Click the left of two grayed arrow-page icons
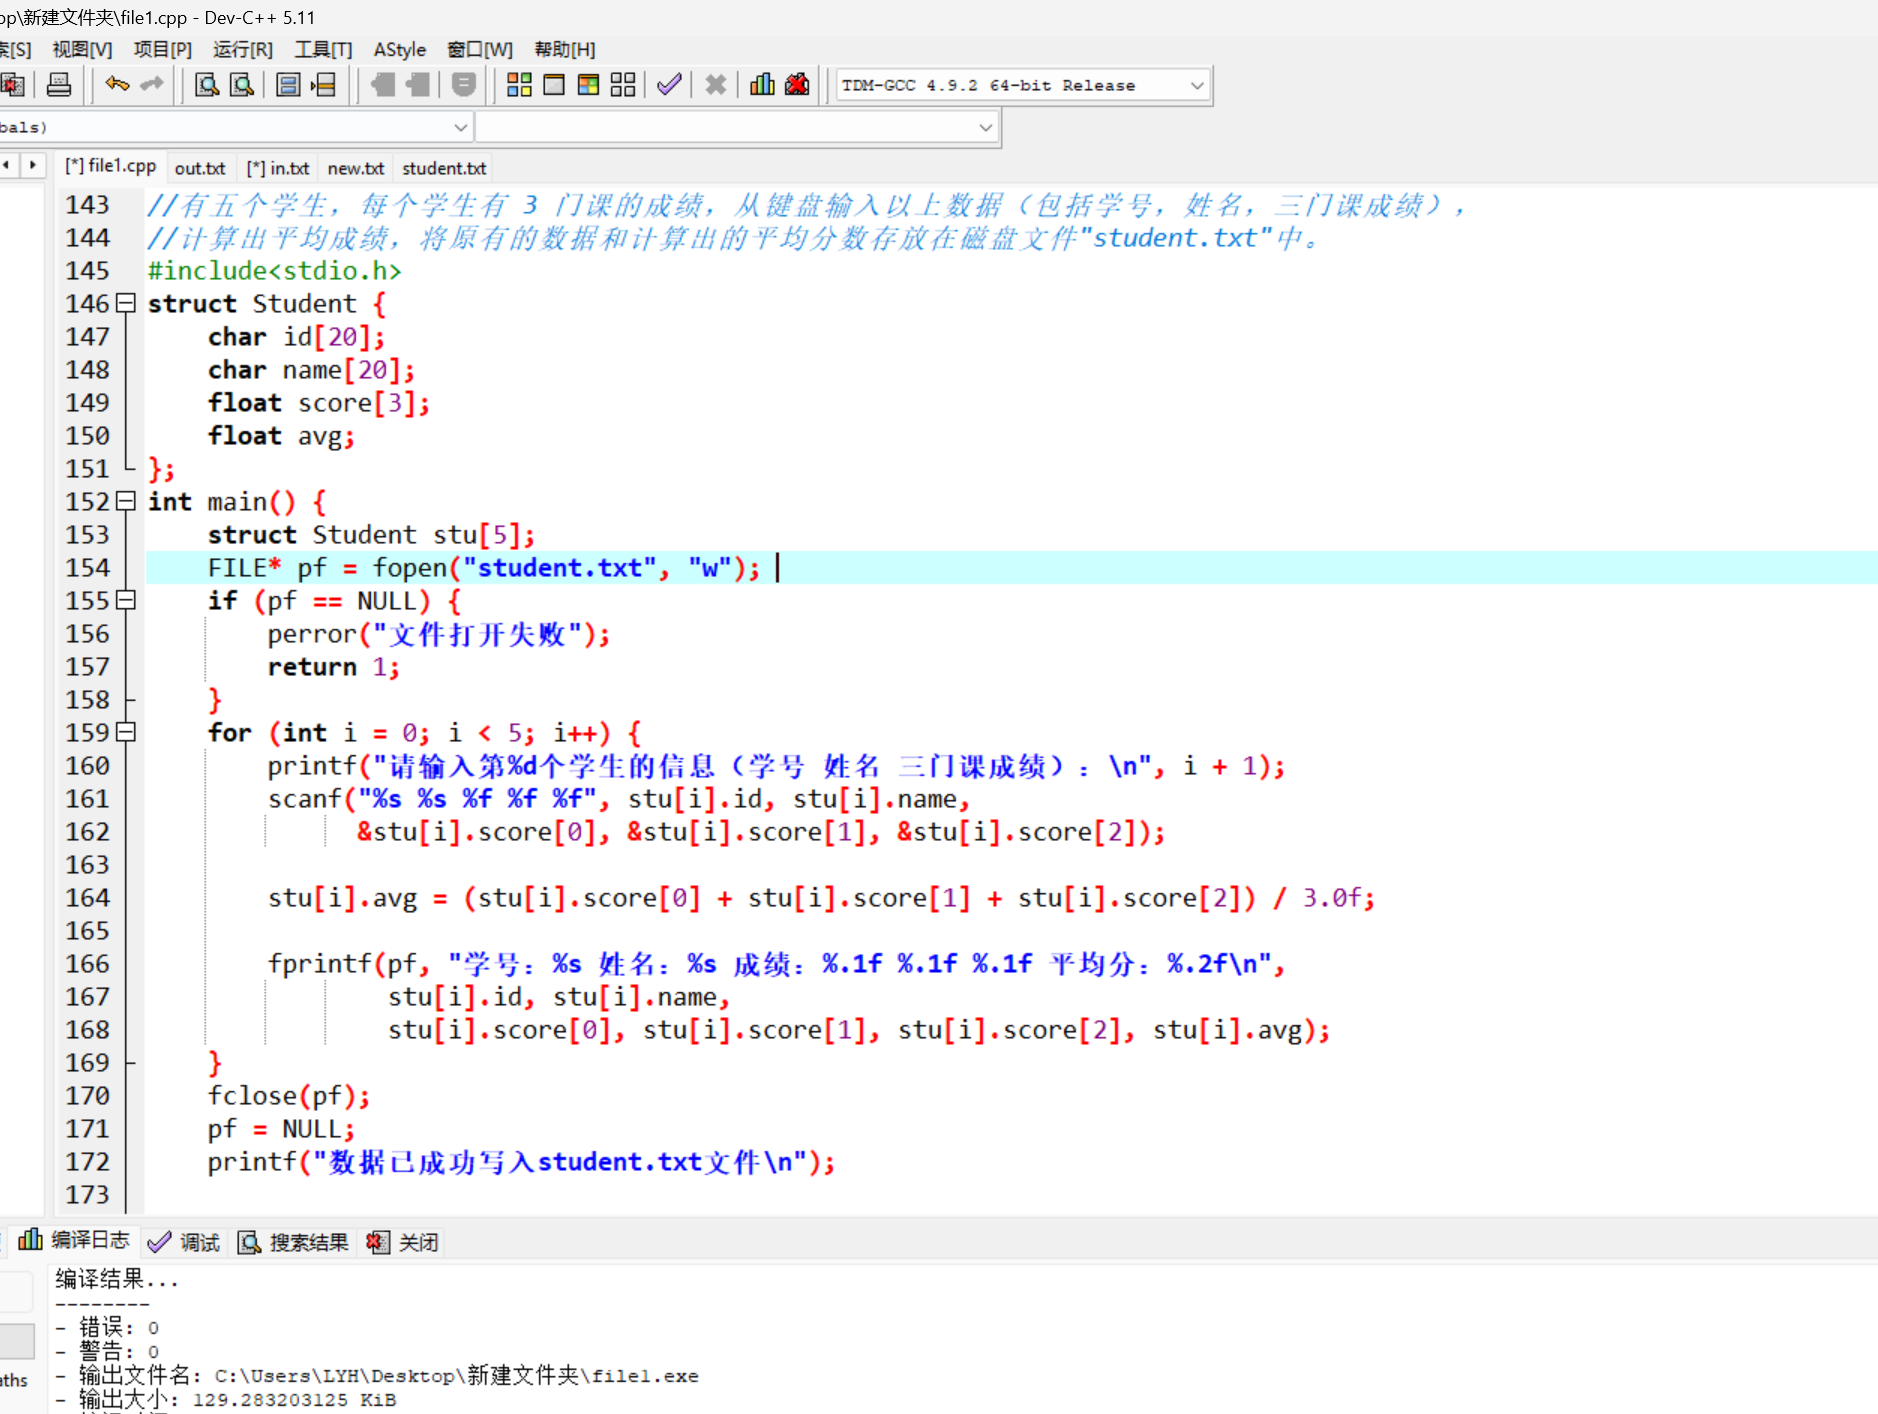Image resolution: width=1878 pixels, height=1414 pixels. [x=382, y=85]
